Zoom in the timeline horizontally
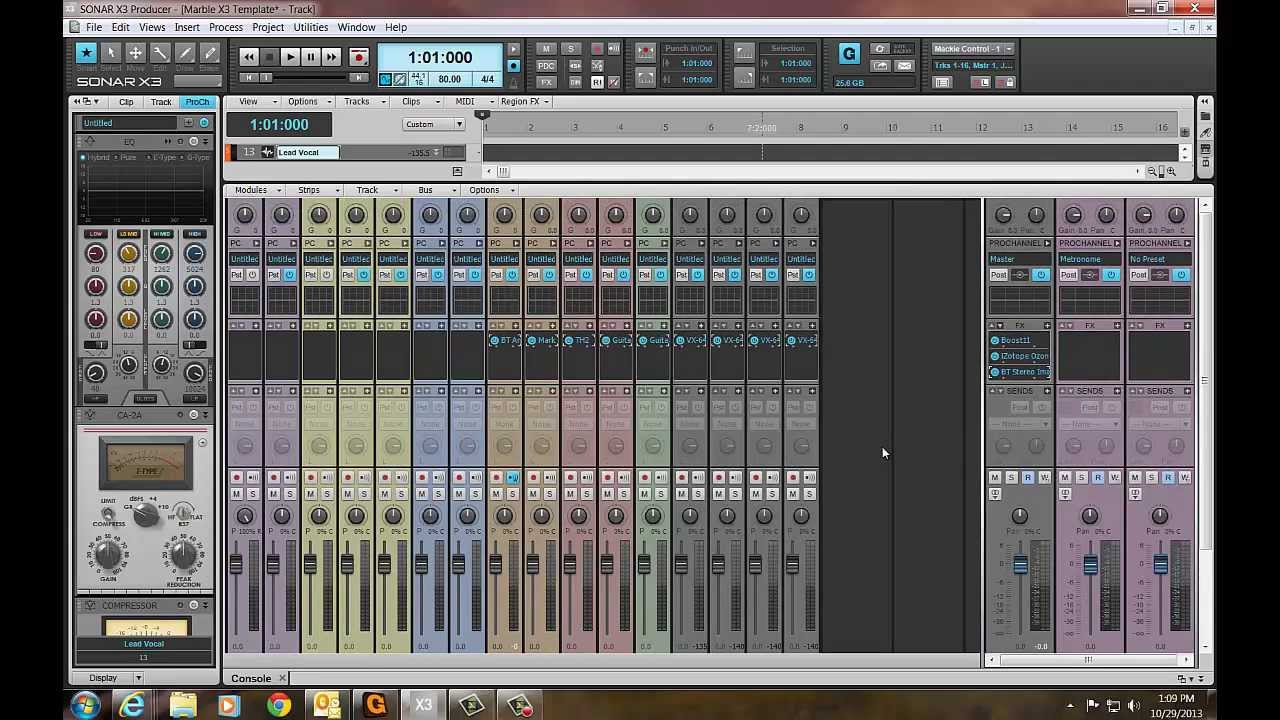Image resolution: width=1280 pixels, height=720 pixels. (x=1170, y=172)
